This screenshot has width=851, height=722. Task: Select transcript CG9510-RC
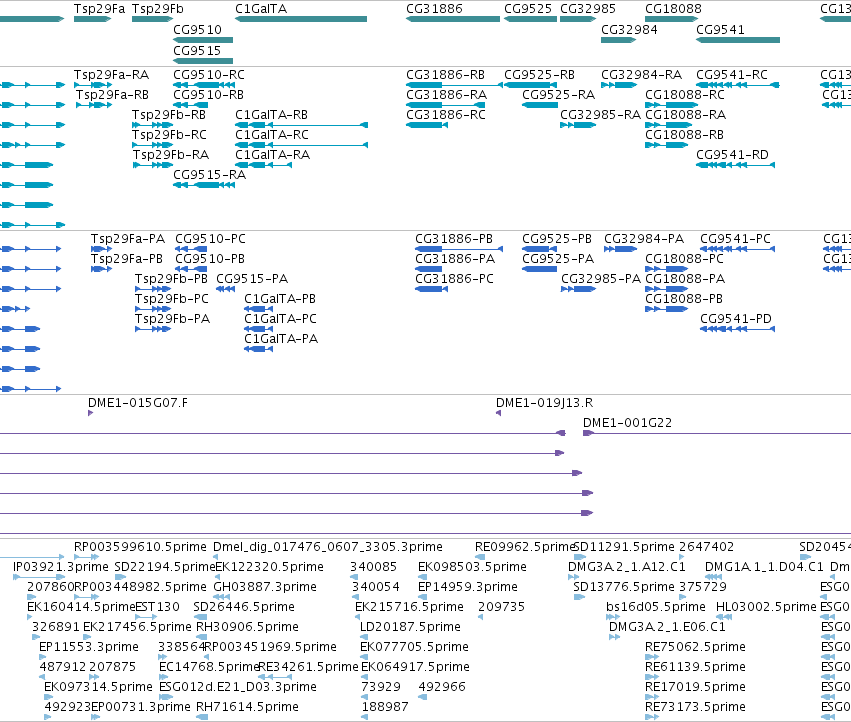(x=209, y=75)
